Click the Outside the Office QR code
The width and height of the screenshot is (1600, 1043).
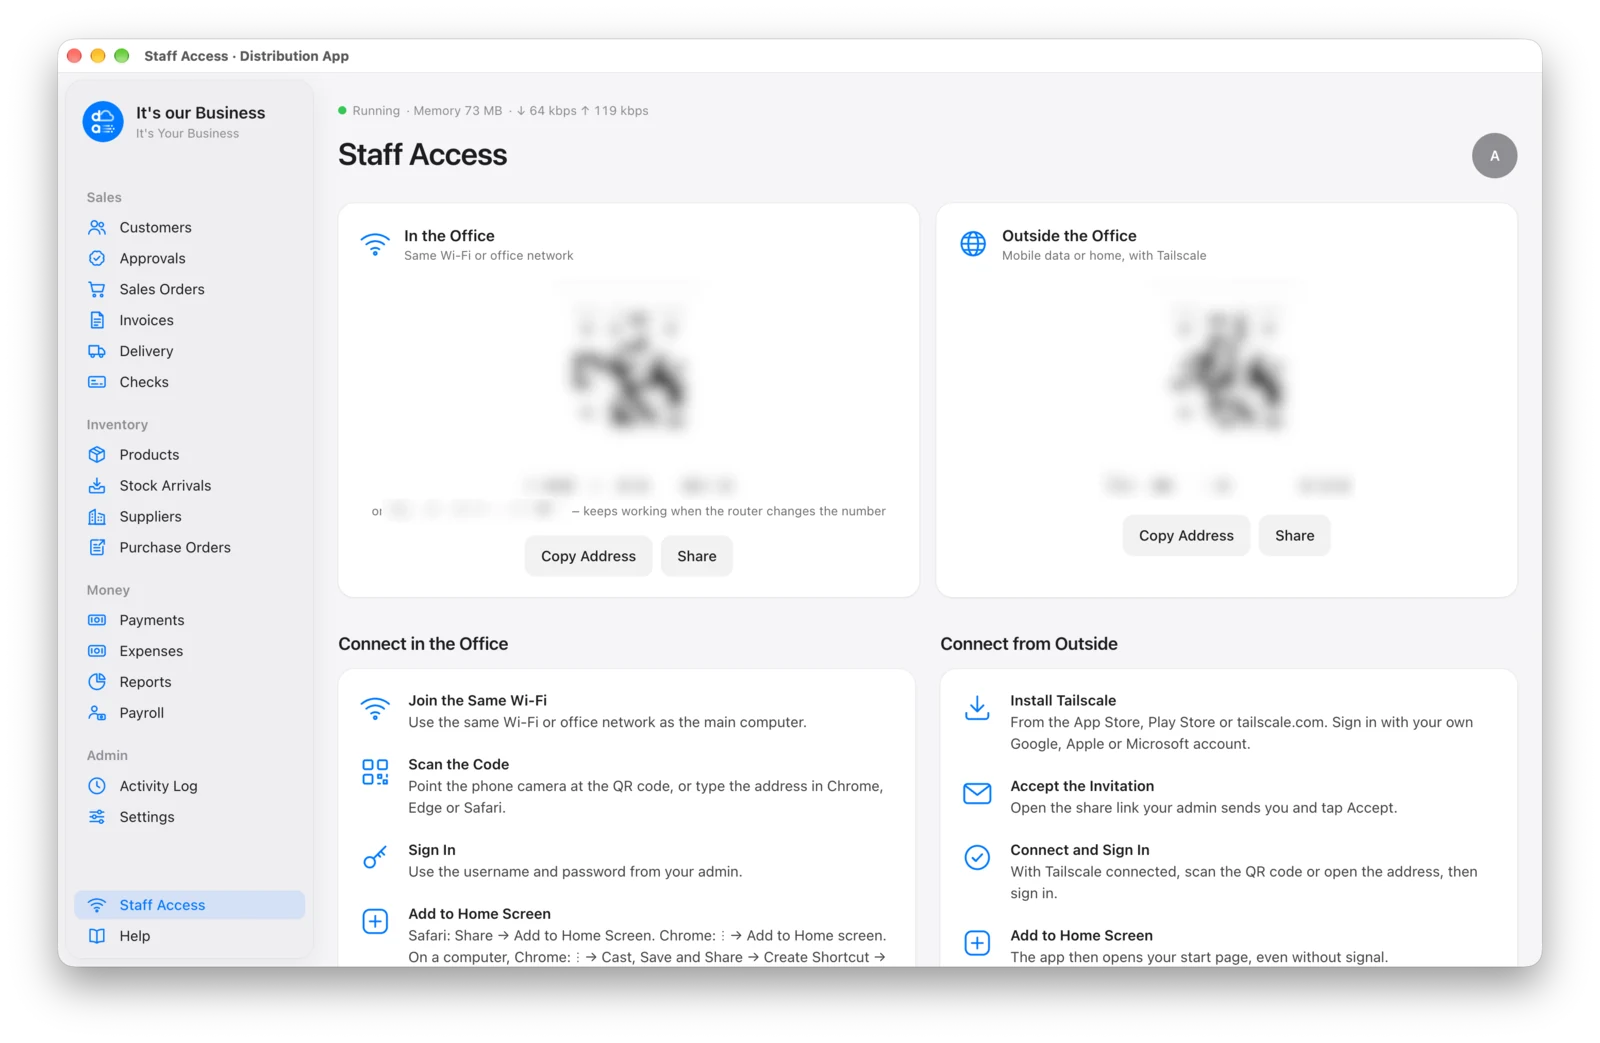(x=1227, y=370)
